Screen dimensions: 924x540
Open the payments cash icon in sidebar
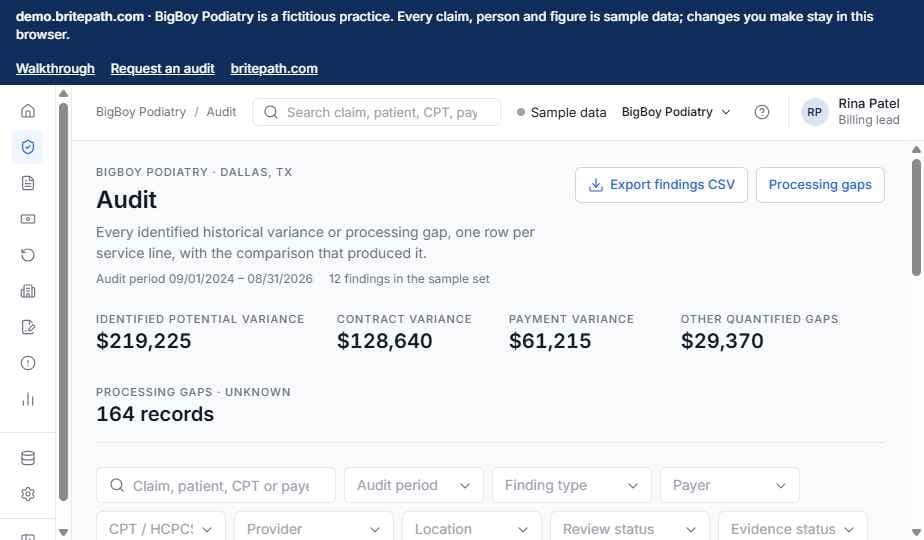pos(28,219)
